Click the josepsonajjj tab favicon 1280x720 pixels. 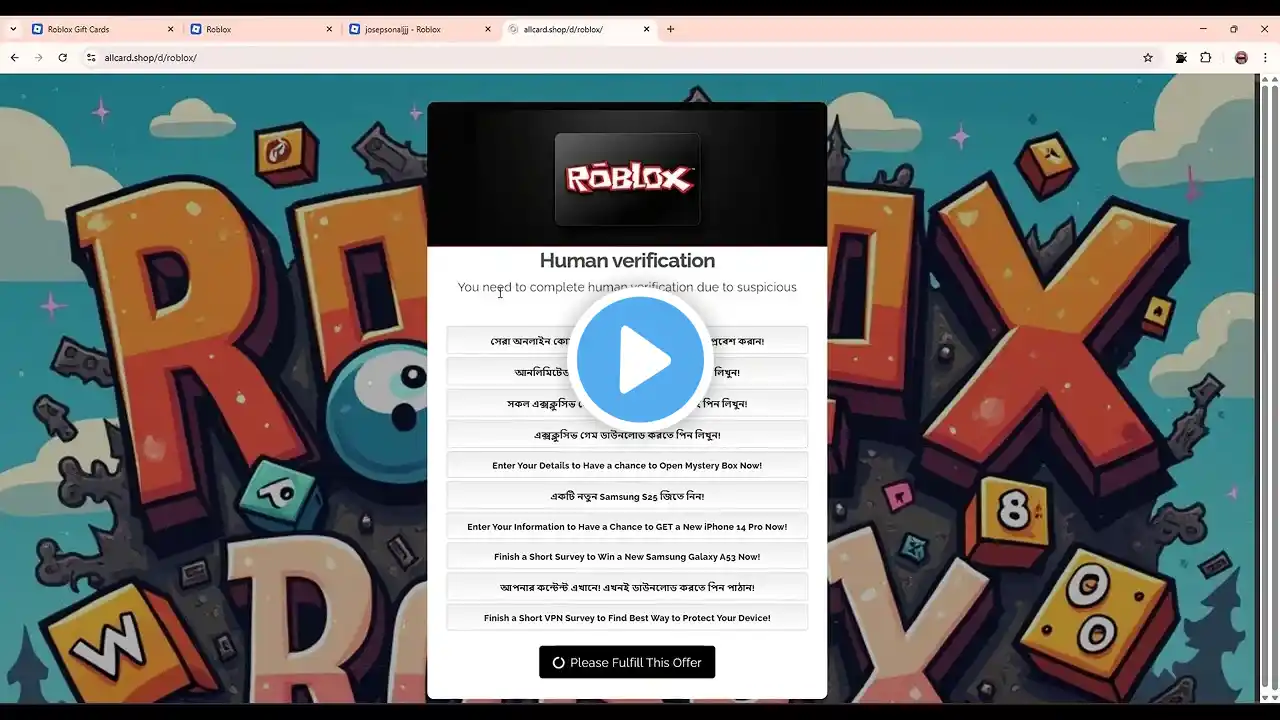tap(355, 29)
